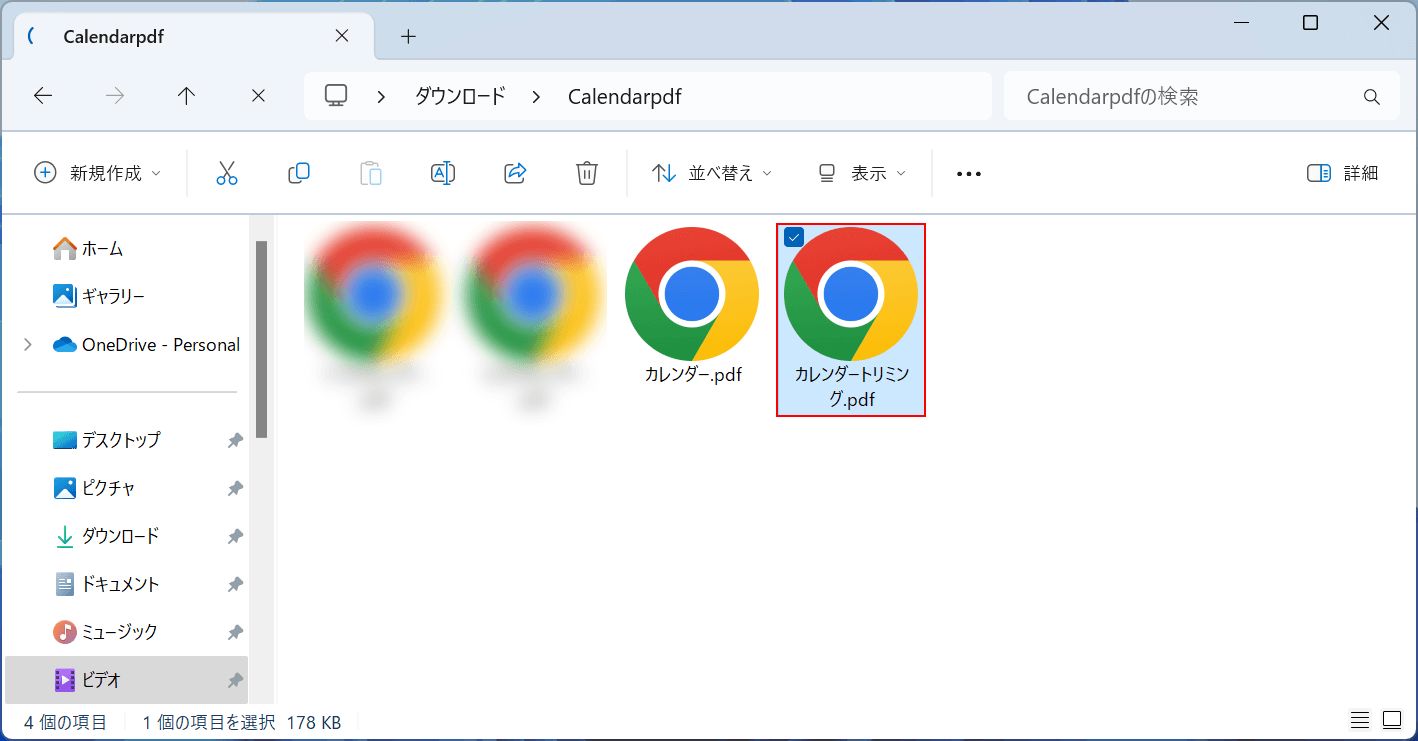Unpin デスクトップ from Quick access
Image resolution: width=1418 pixels, height=741 pixels.
click(x=235, y=440)
